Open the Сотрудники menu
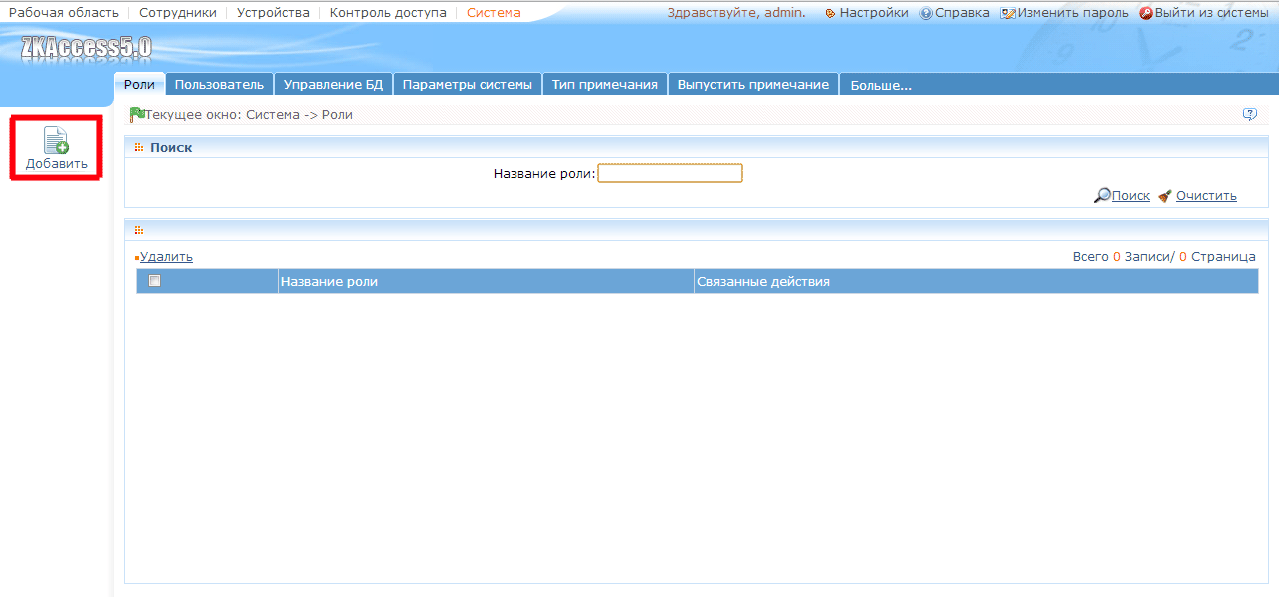This screenshot has width=1279, height=597. [178, 13]
